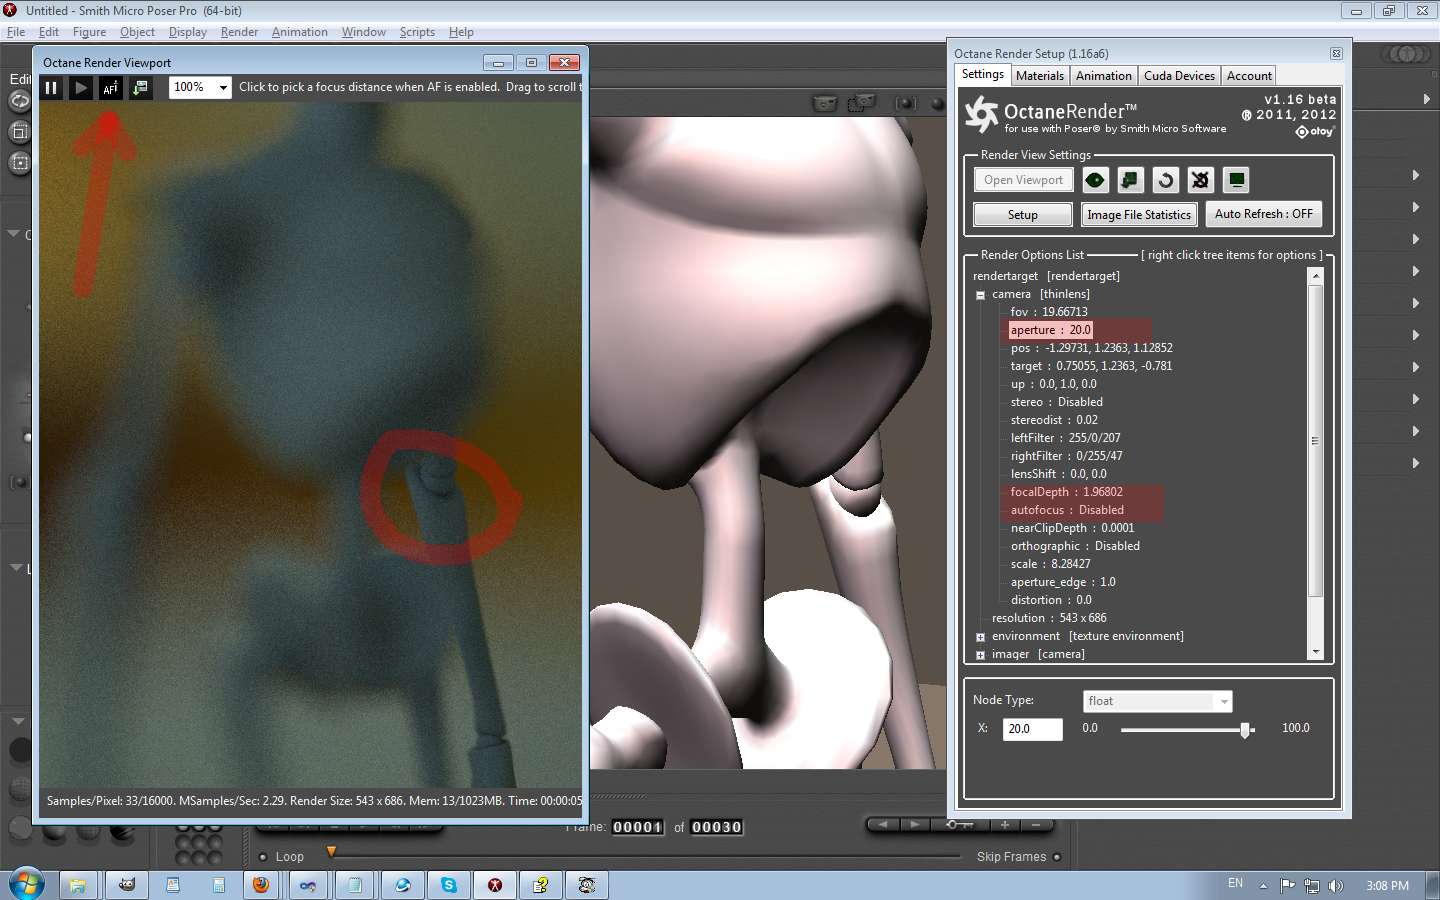The width and height of the screenshot is (1440, 900).
Task: Click the Setup button
Action: click(x=1023, y=215)
